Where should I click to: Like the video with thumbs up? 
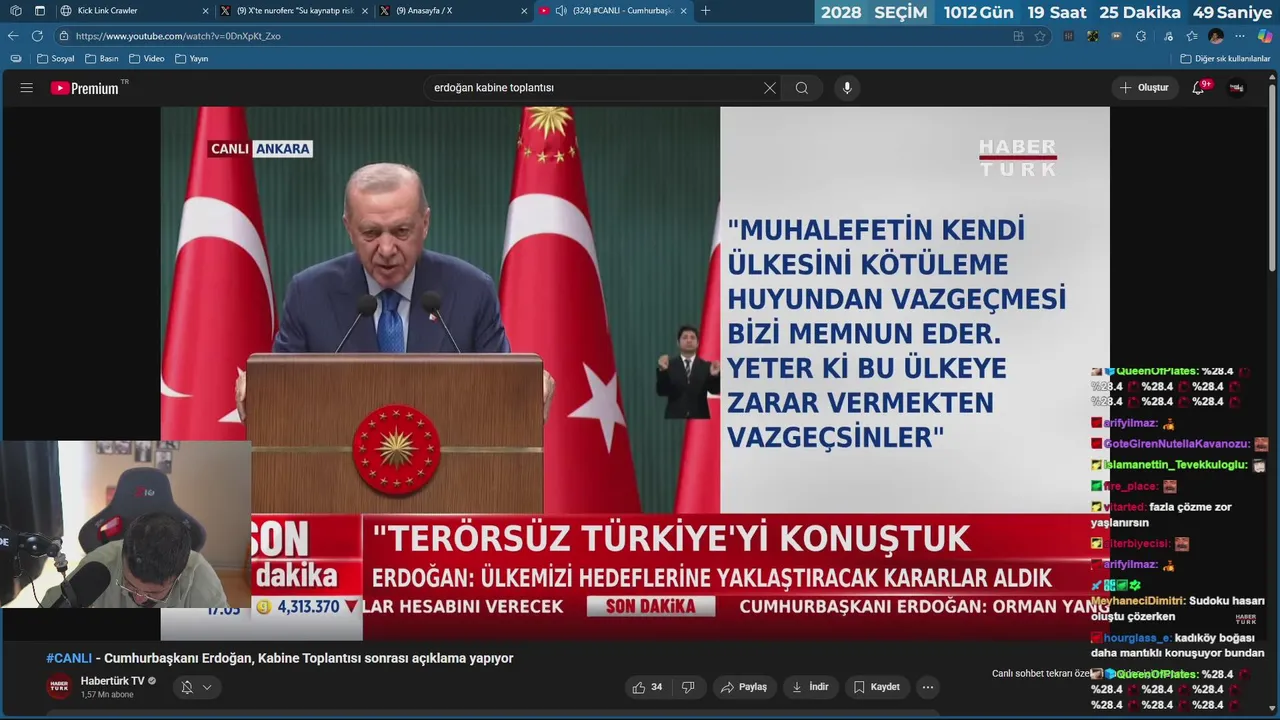click(x=647, y=687)
